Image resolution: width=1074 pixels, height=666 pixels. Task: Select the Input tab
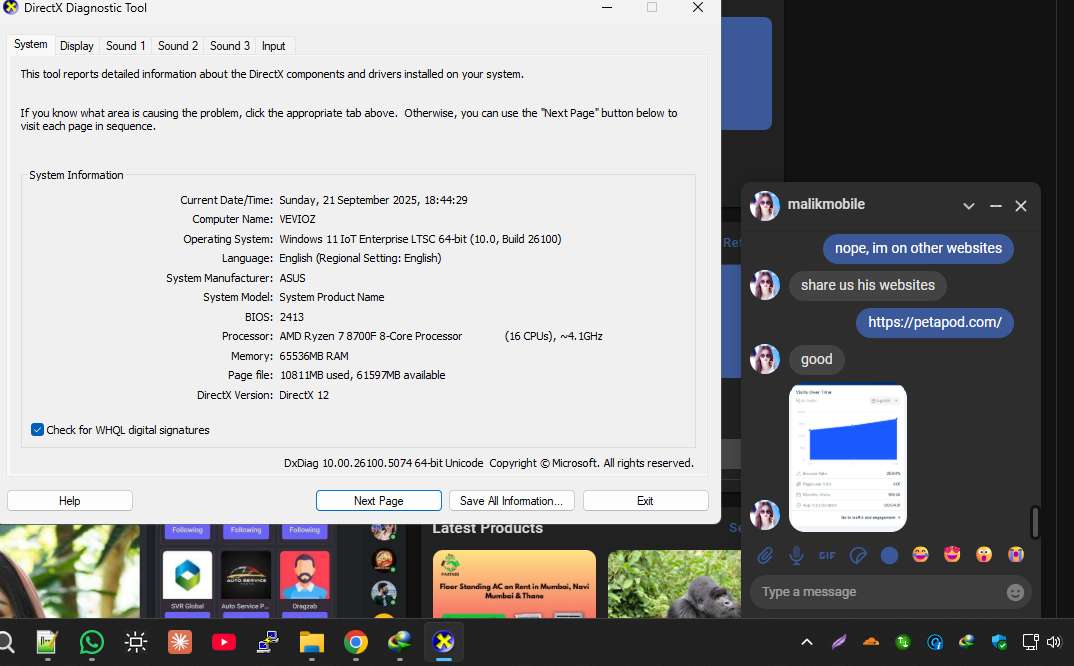273,46
